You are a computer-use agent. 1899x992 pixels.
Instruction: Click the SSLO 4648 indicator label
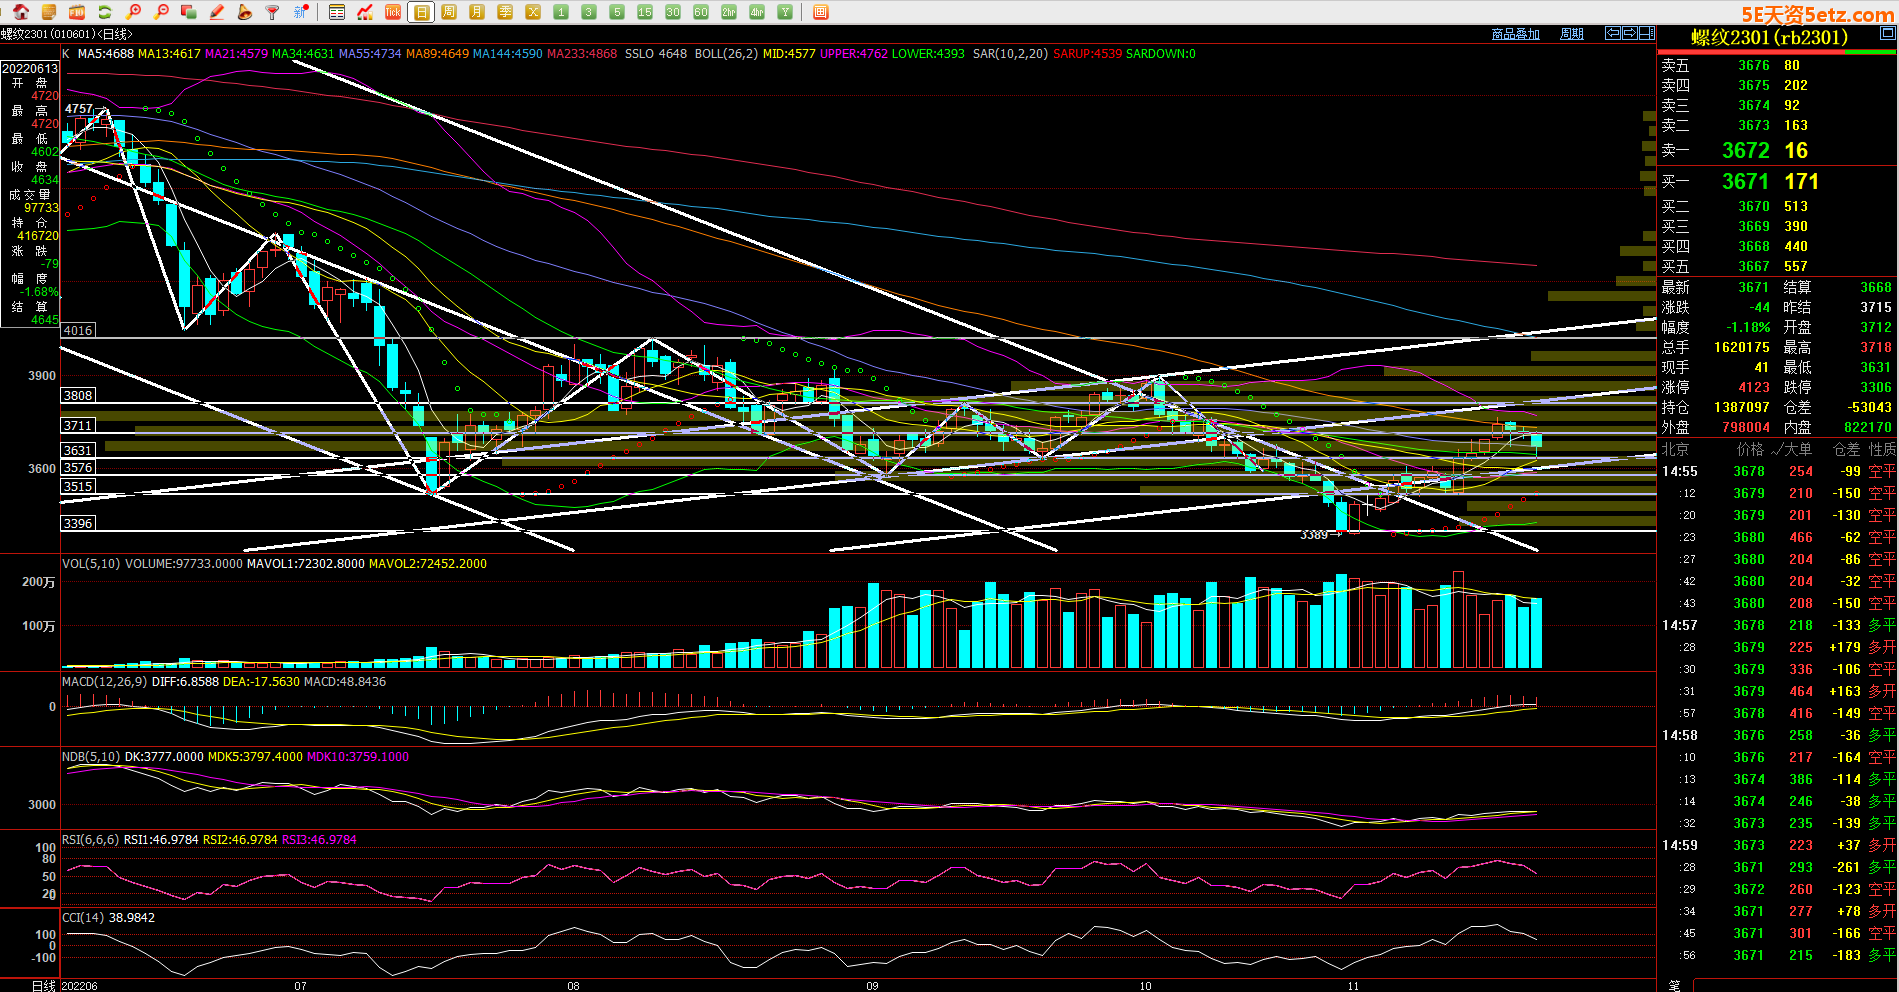pyautogui.click(x=656, y=54)
